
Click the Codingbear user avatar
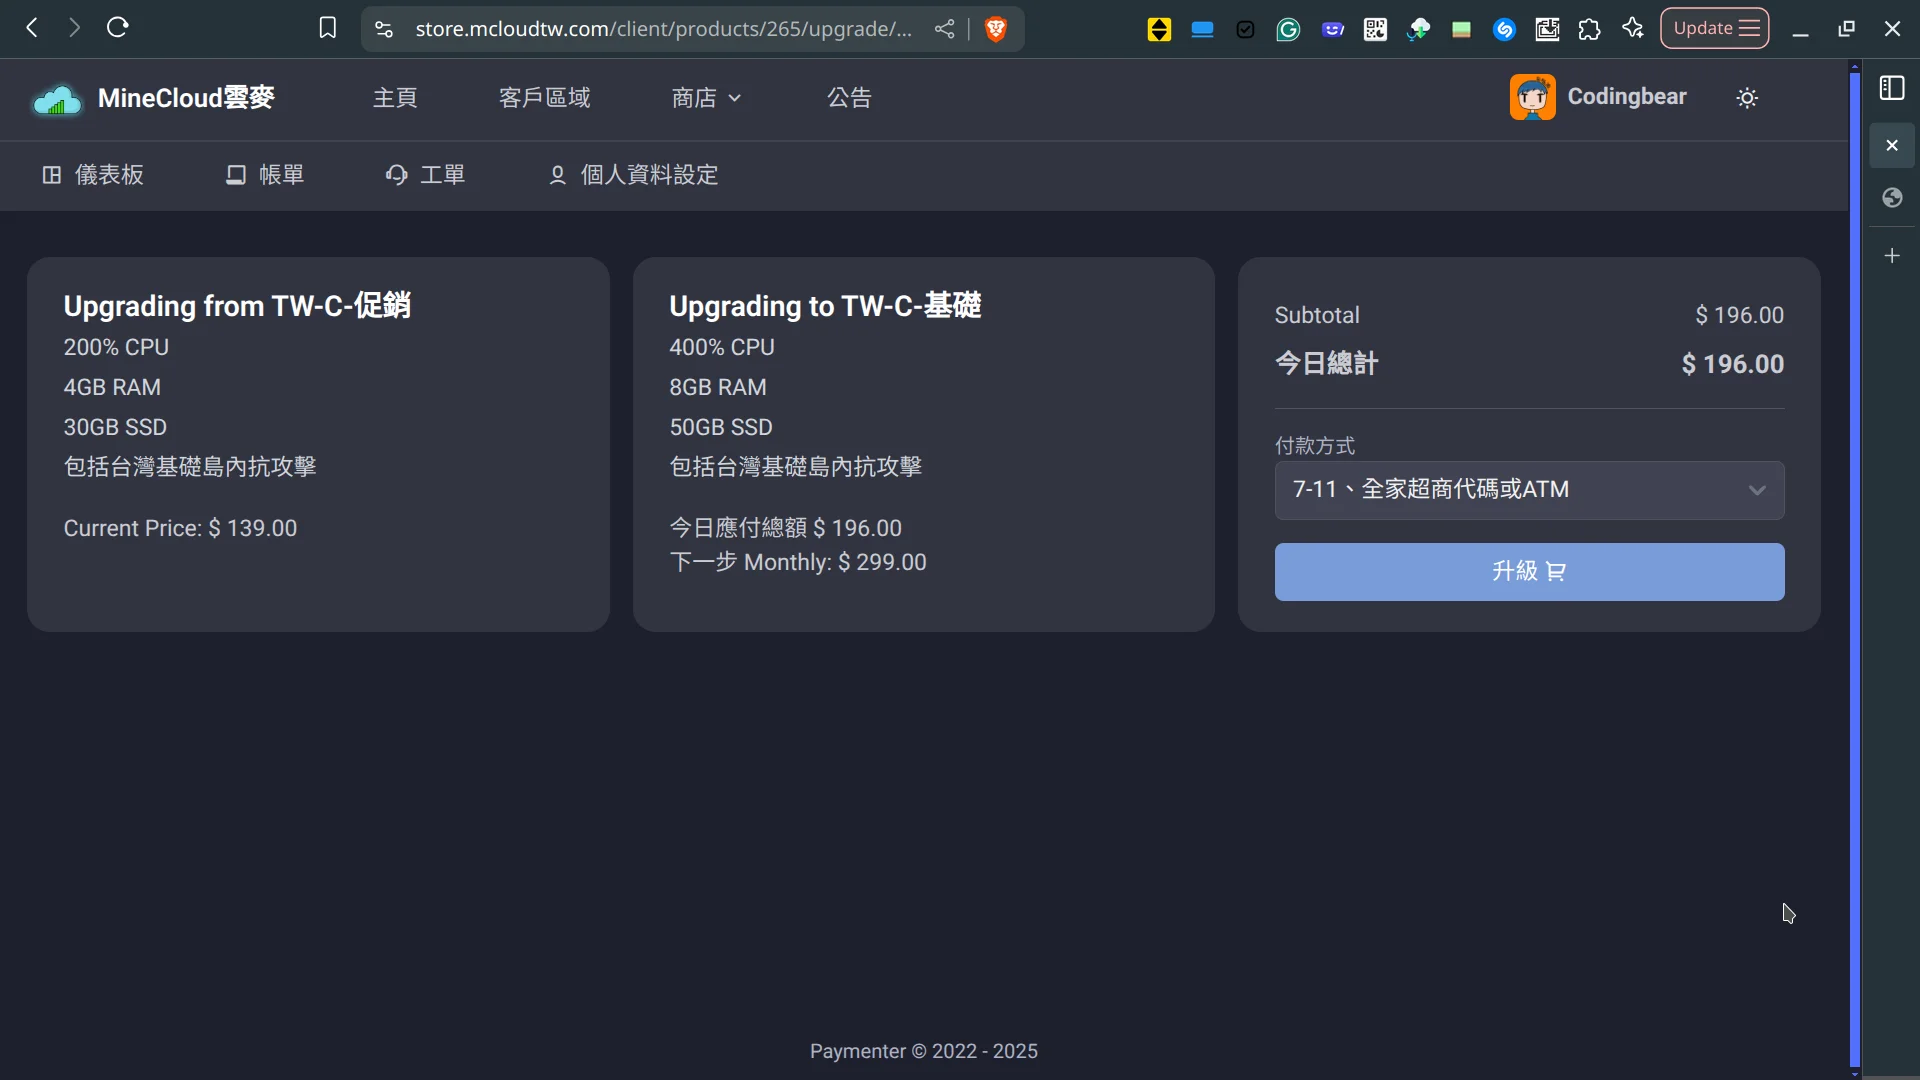tap(1532, 97)
